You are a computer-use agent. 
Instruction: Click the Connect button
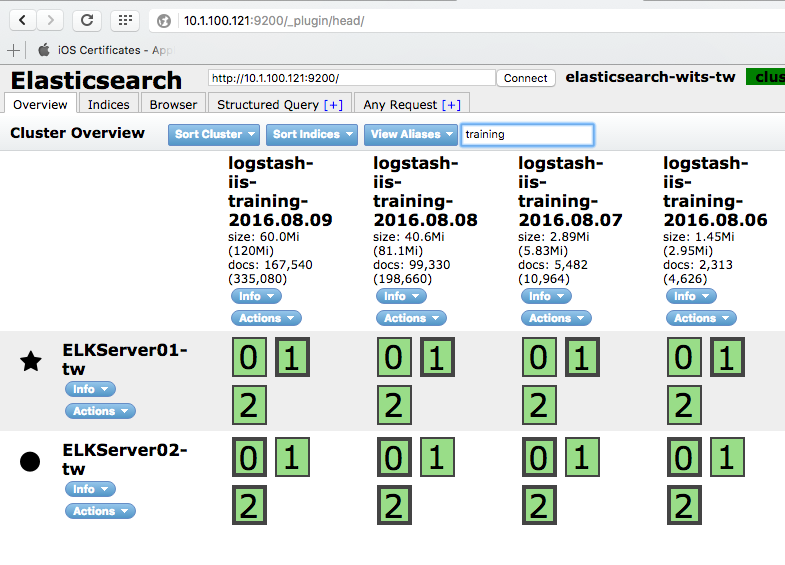[x=526, y=78]
